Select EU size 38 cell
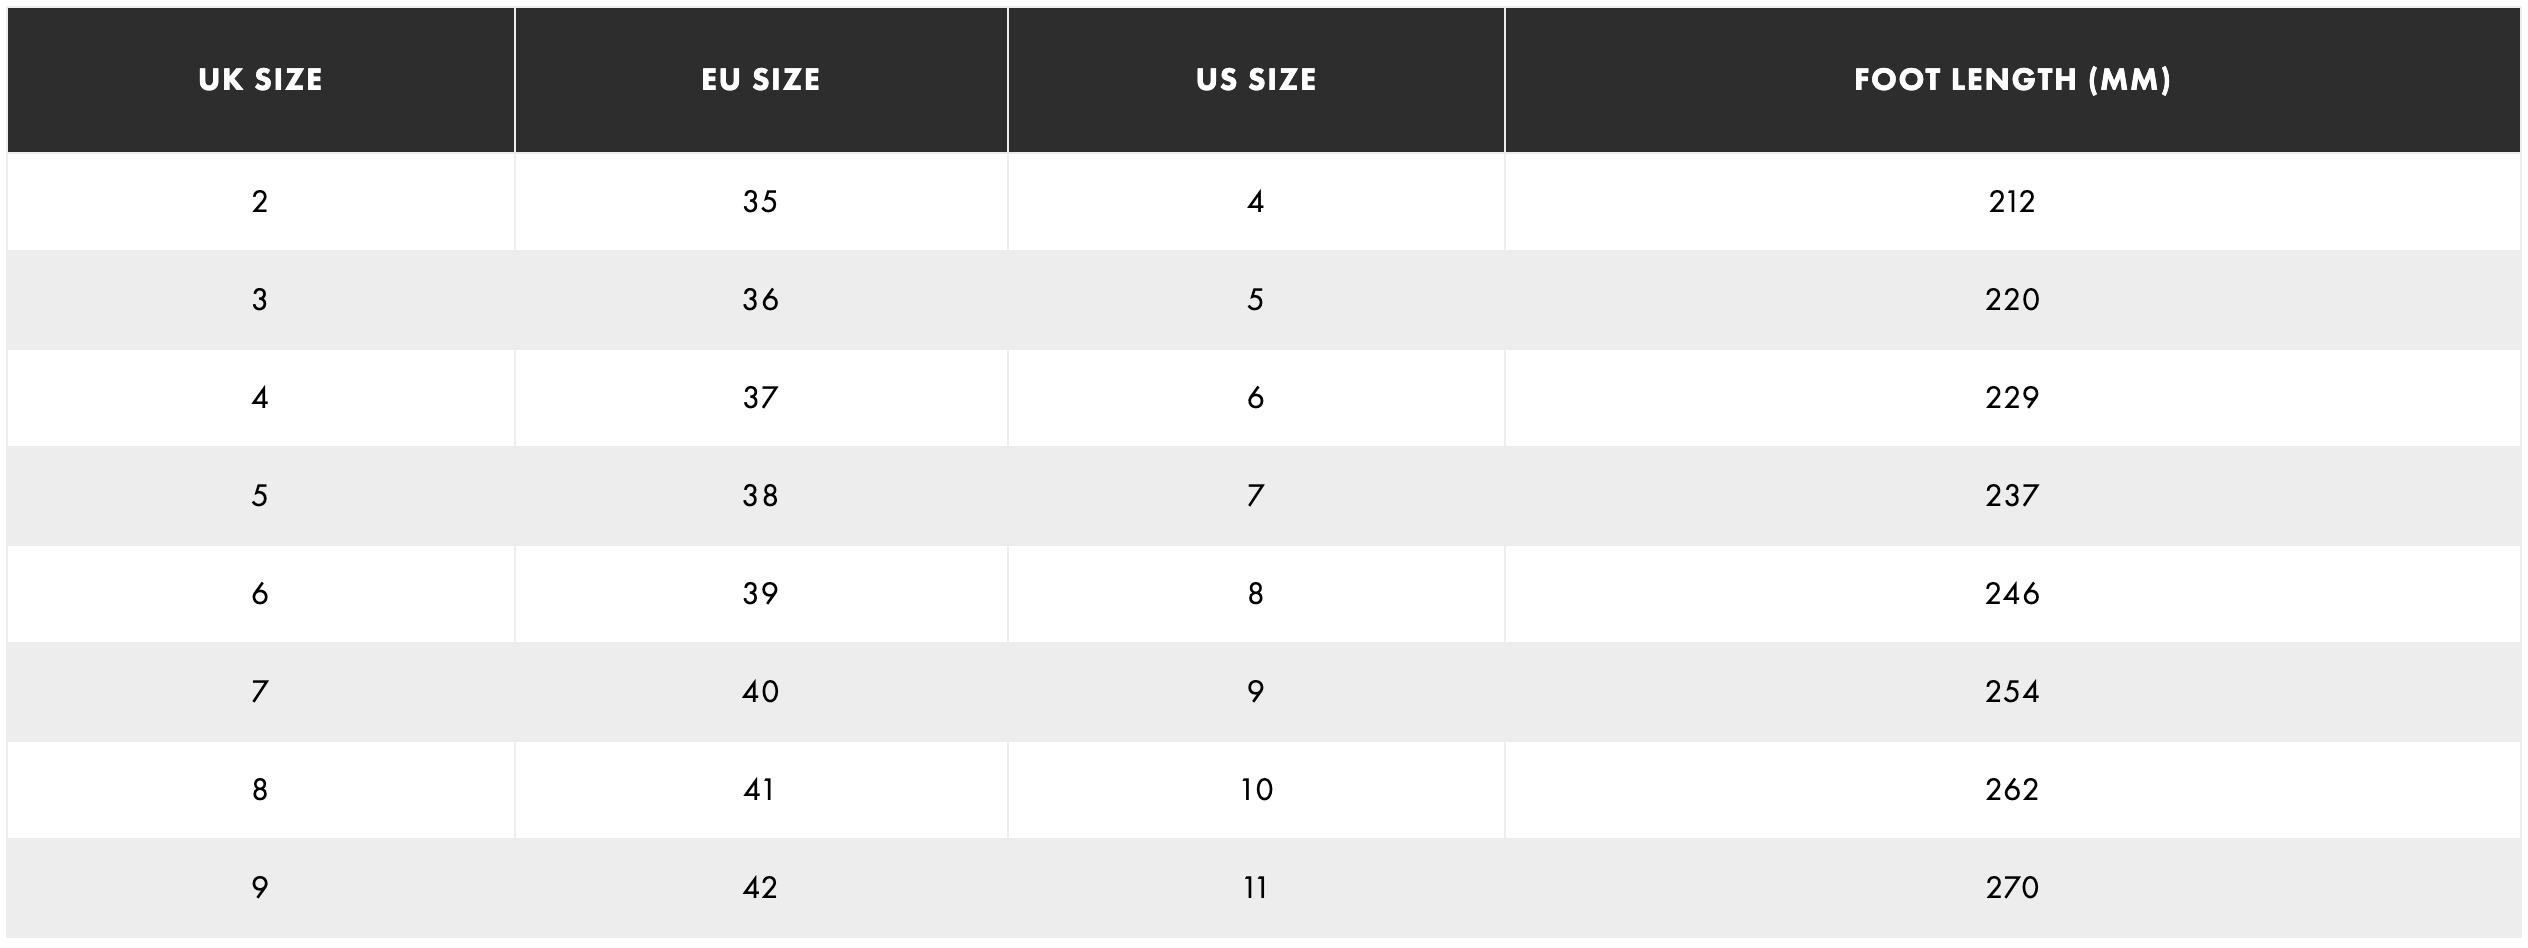This screenshot has width=2528, height=948. click(760, 496)
